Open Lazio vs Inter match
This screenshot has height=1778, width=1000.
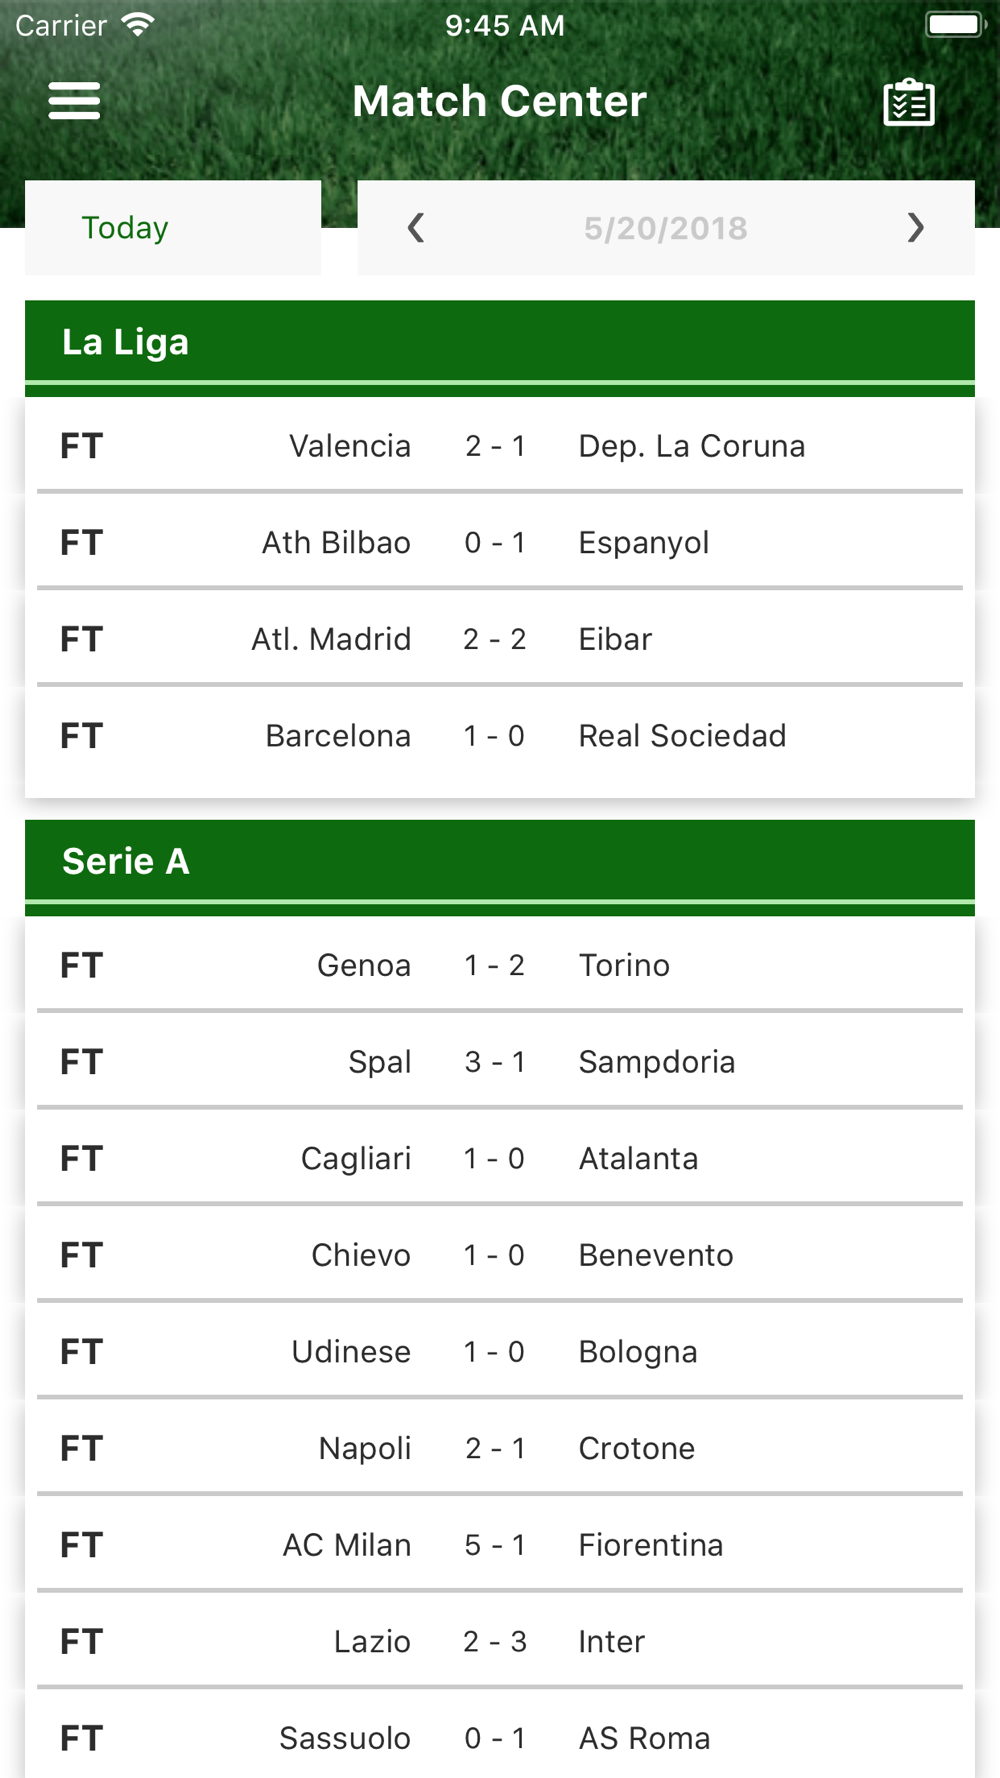click(500, 1641)
